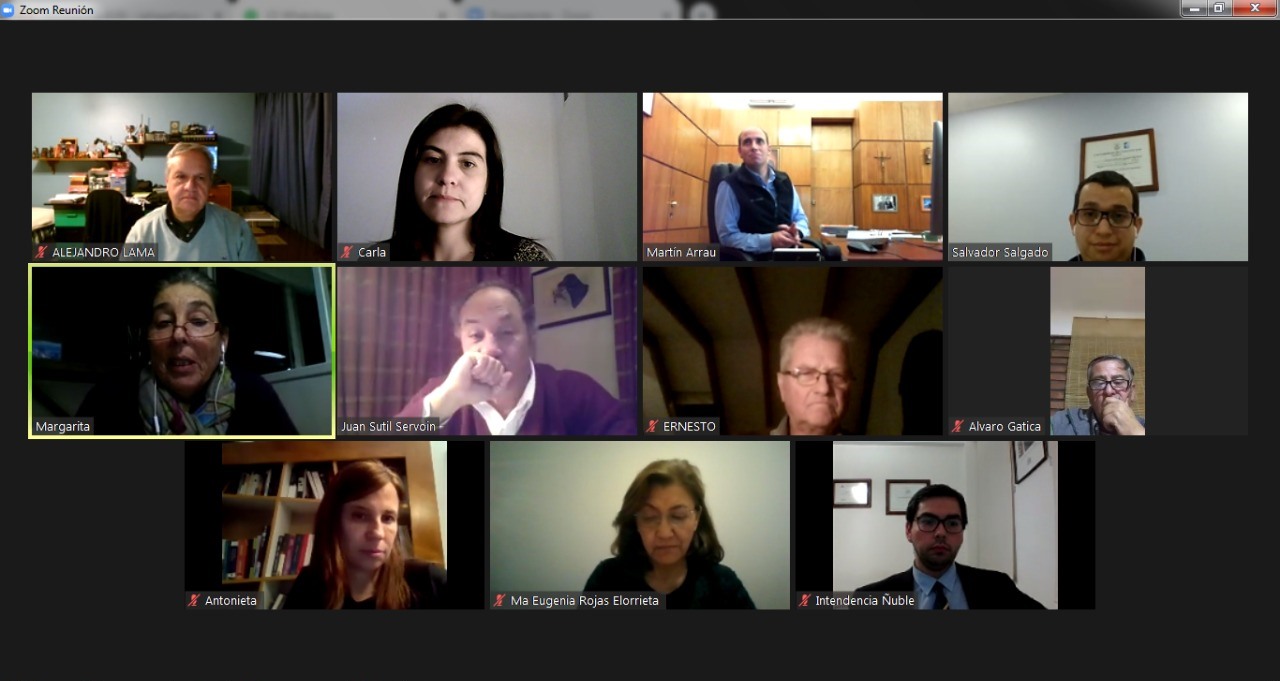Click Carla's muted microphone icon

(x=347, y=253)
